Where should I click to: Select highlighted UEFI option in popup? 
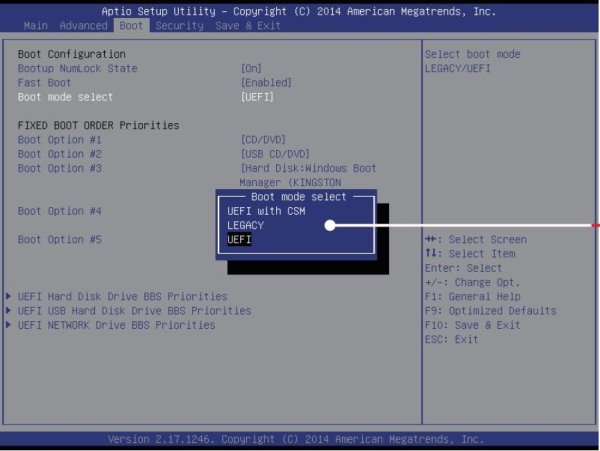239,239
